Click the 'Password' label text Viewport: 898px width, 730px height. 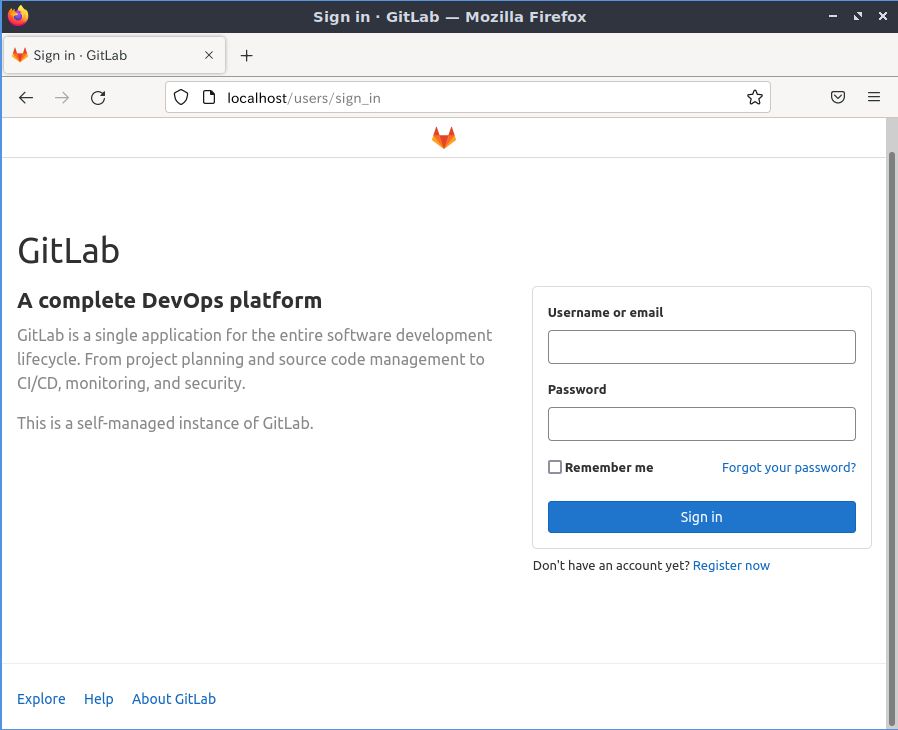click(x=577, y=390)
